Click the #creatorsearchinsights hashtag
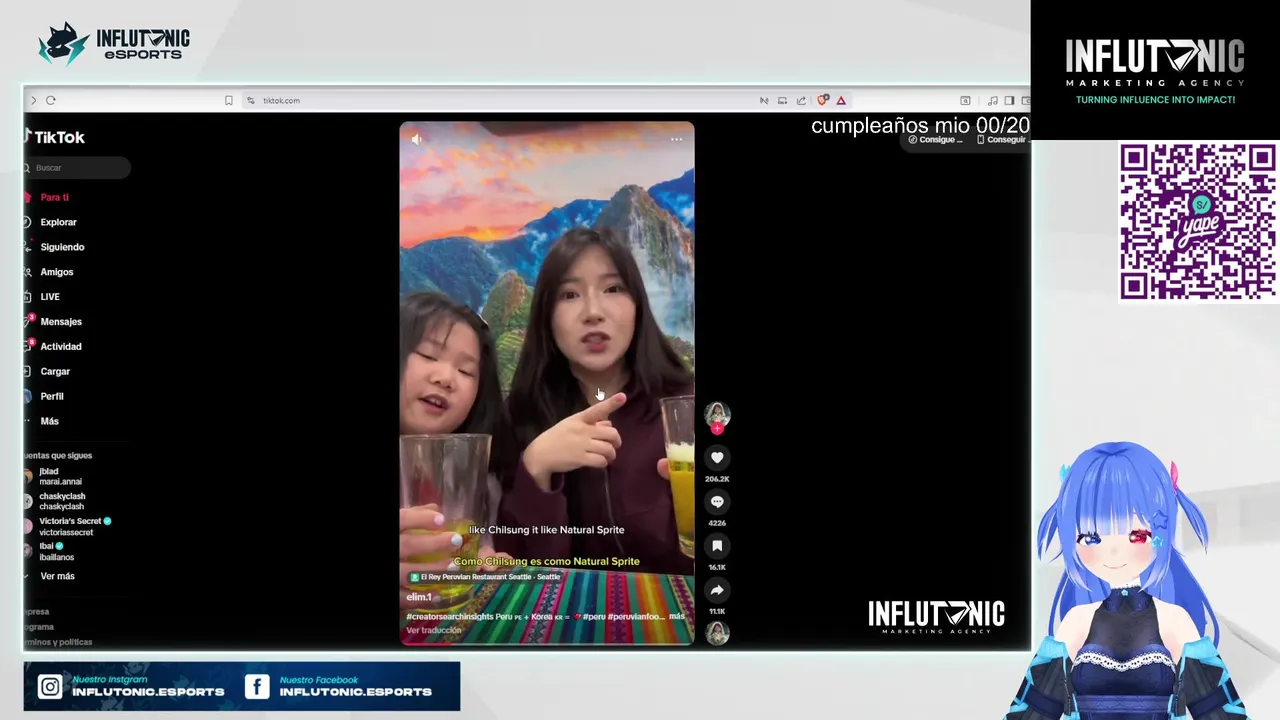The image size is (1280, 720). pyautogui.click(x=450, y=617)
